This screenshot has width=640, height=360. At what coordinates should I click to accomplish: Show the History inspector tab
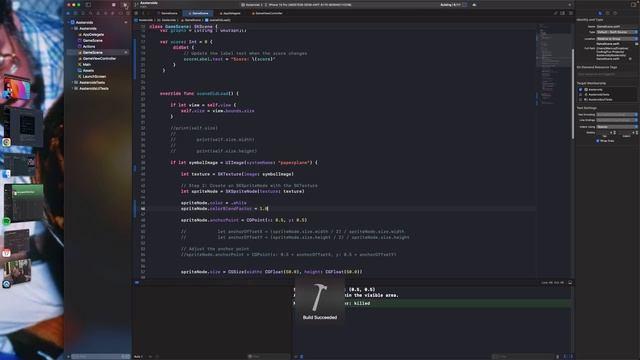[608, 13]
